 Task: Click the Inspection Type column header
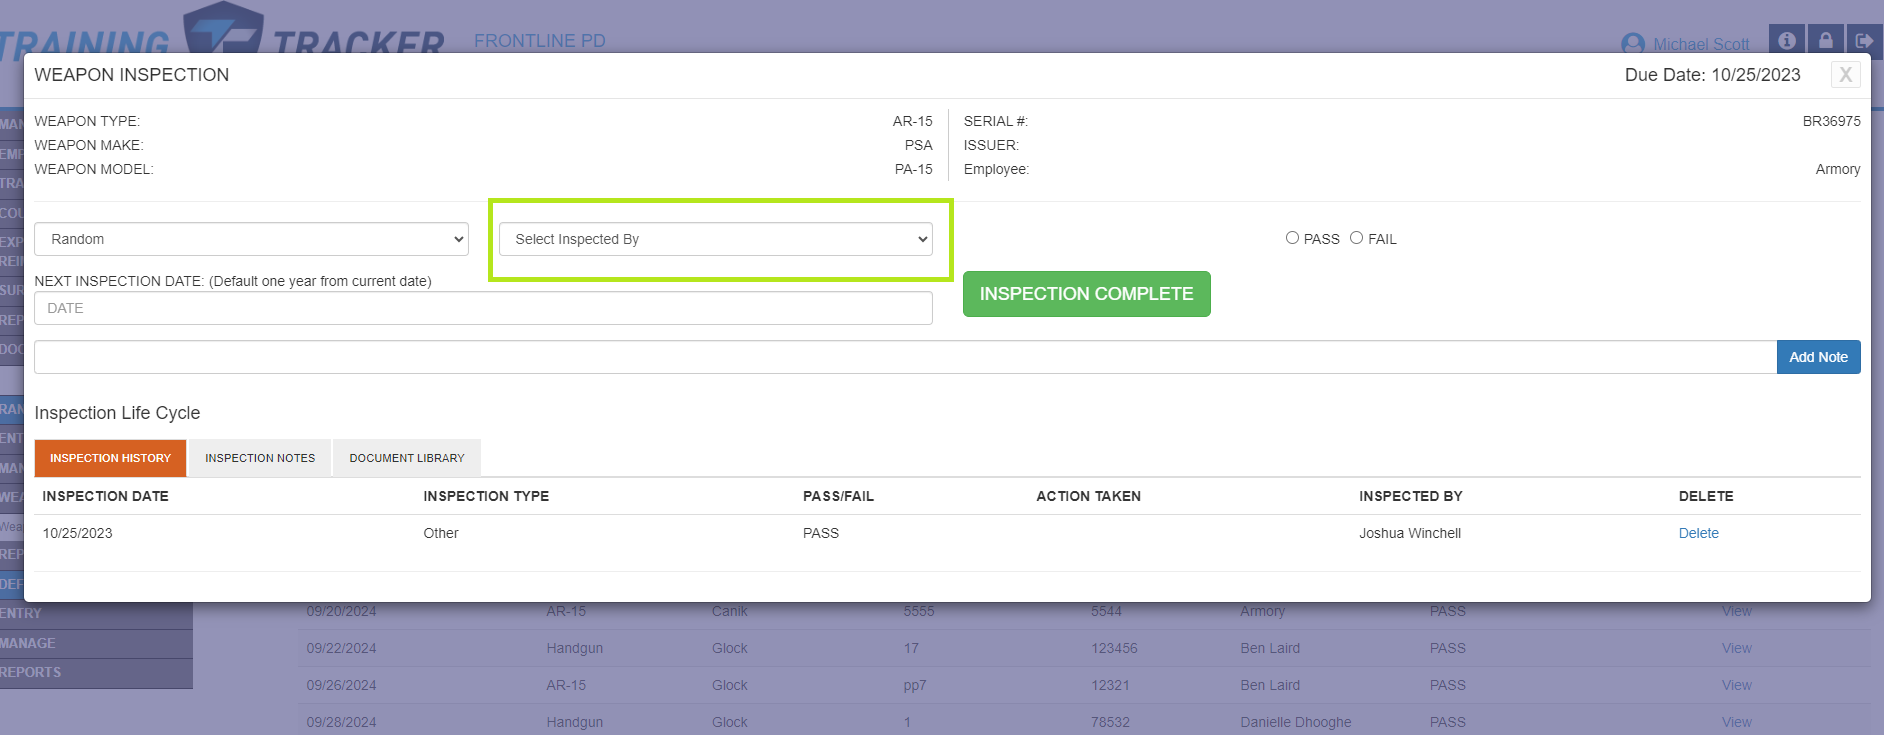[x=486, y=496]
